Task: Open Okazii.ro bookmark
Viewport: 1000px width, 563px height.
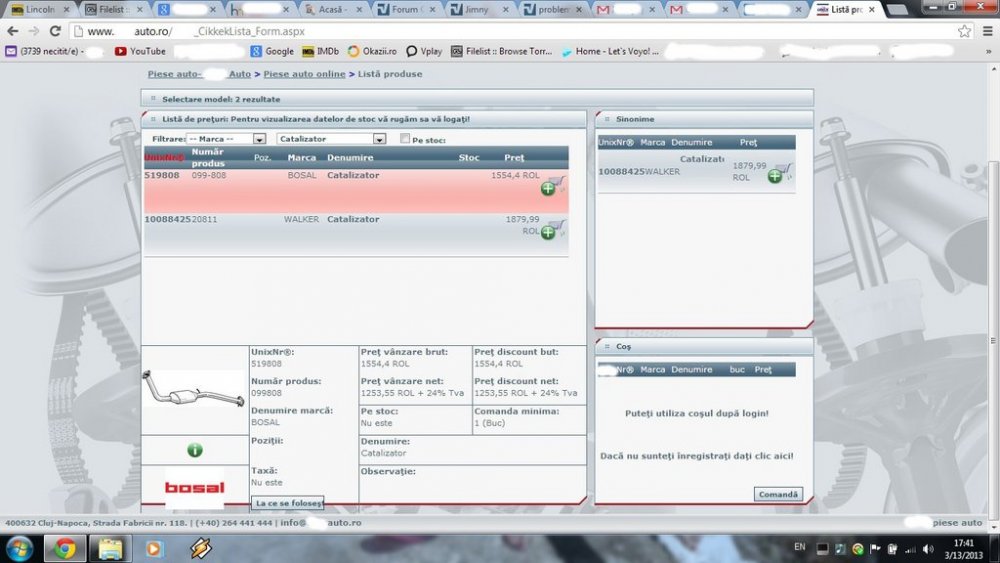Action: pos(372,51)
